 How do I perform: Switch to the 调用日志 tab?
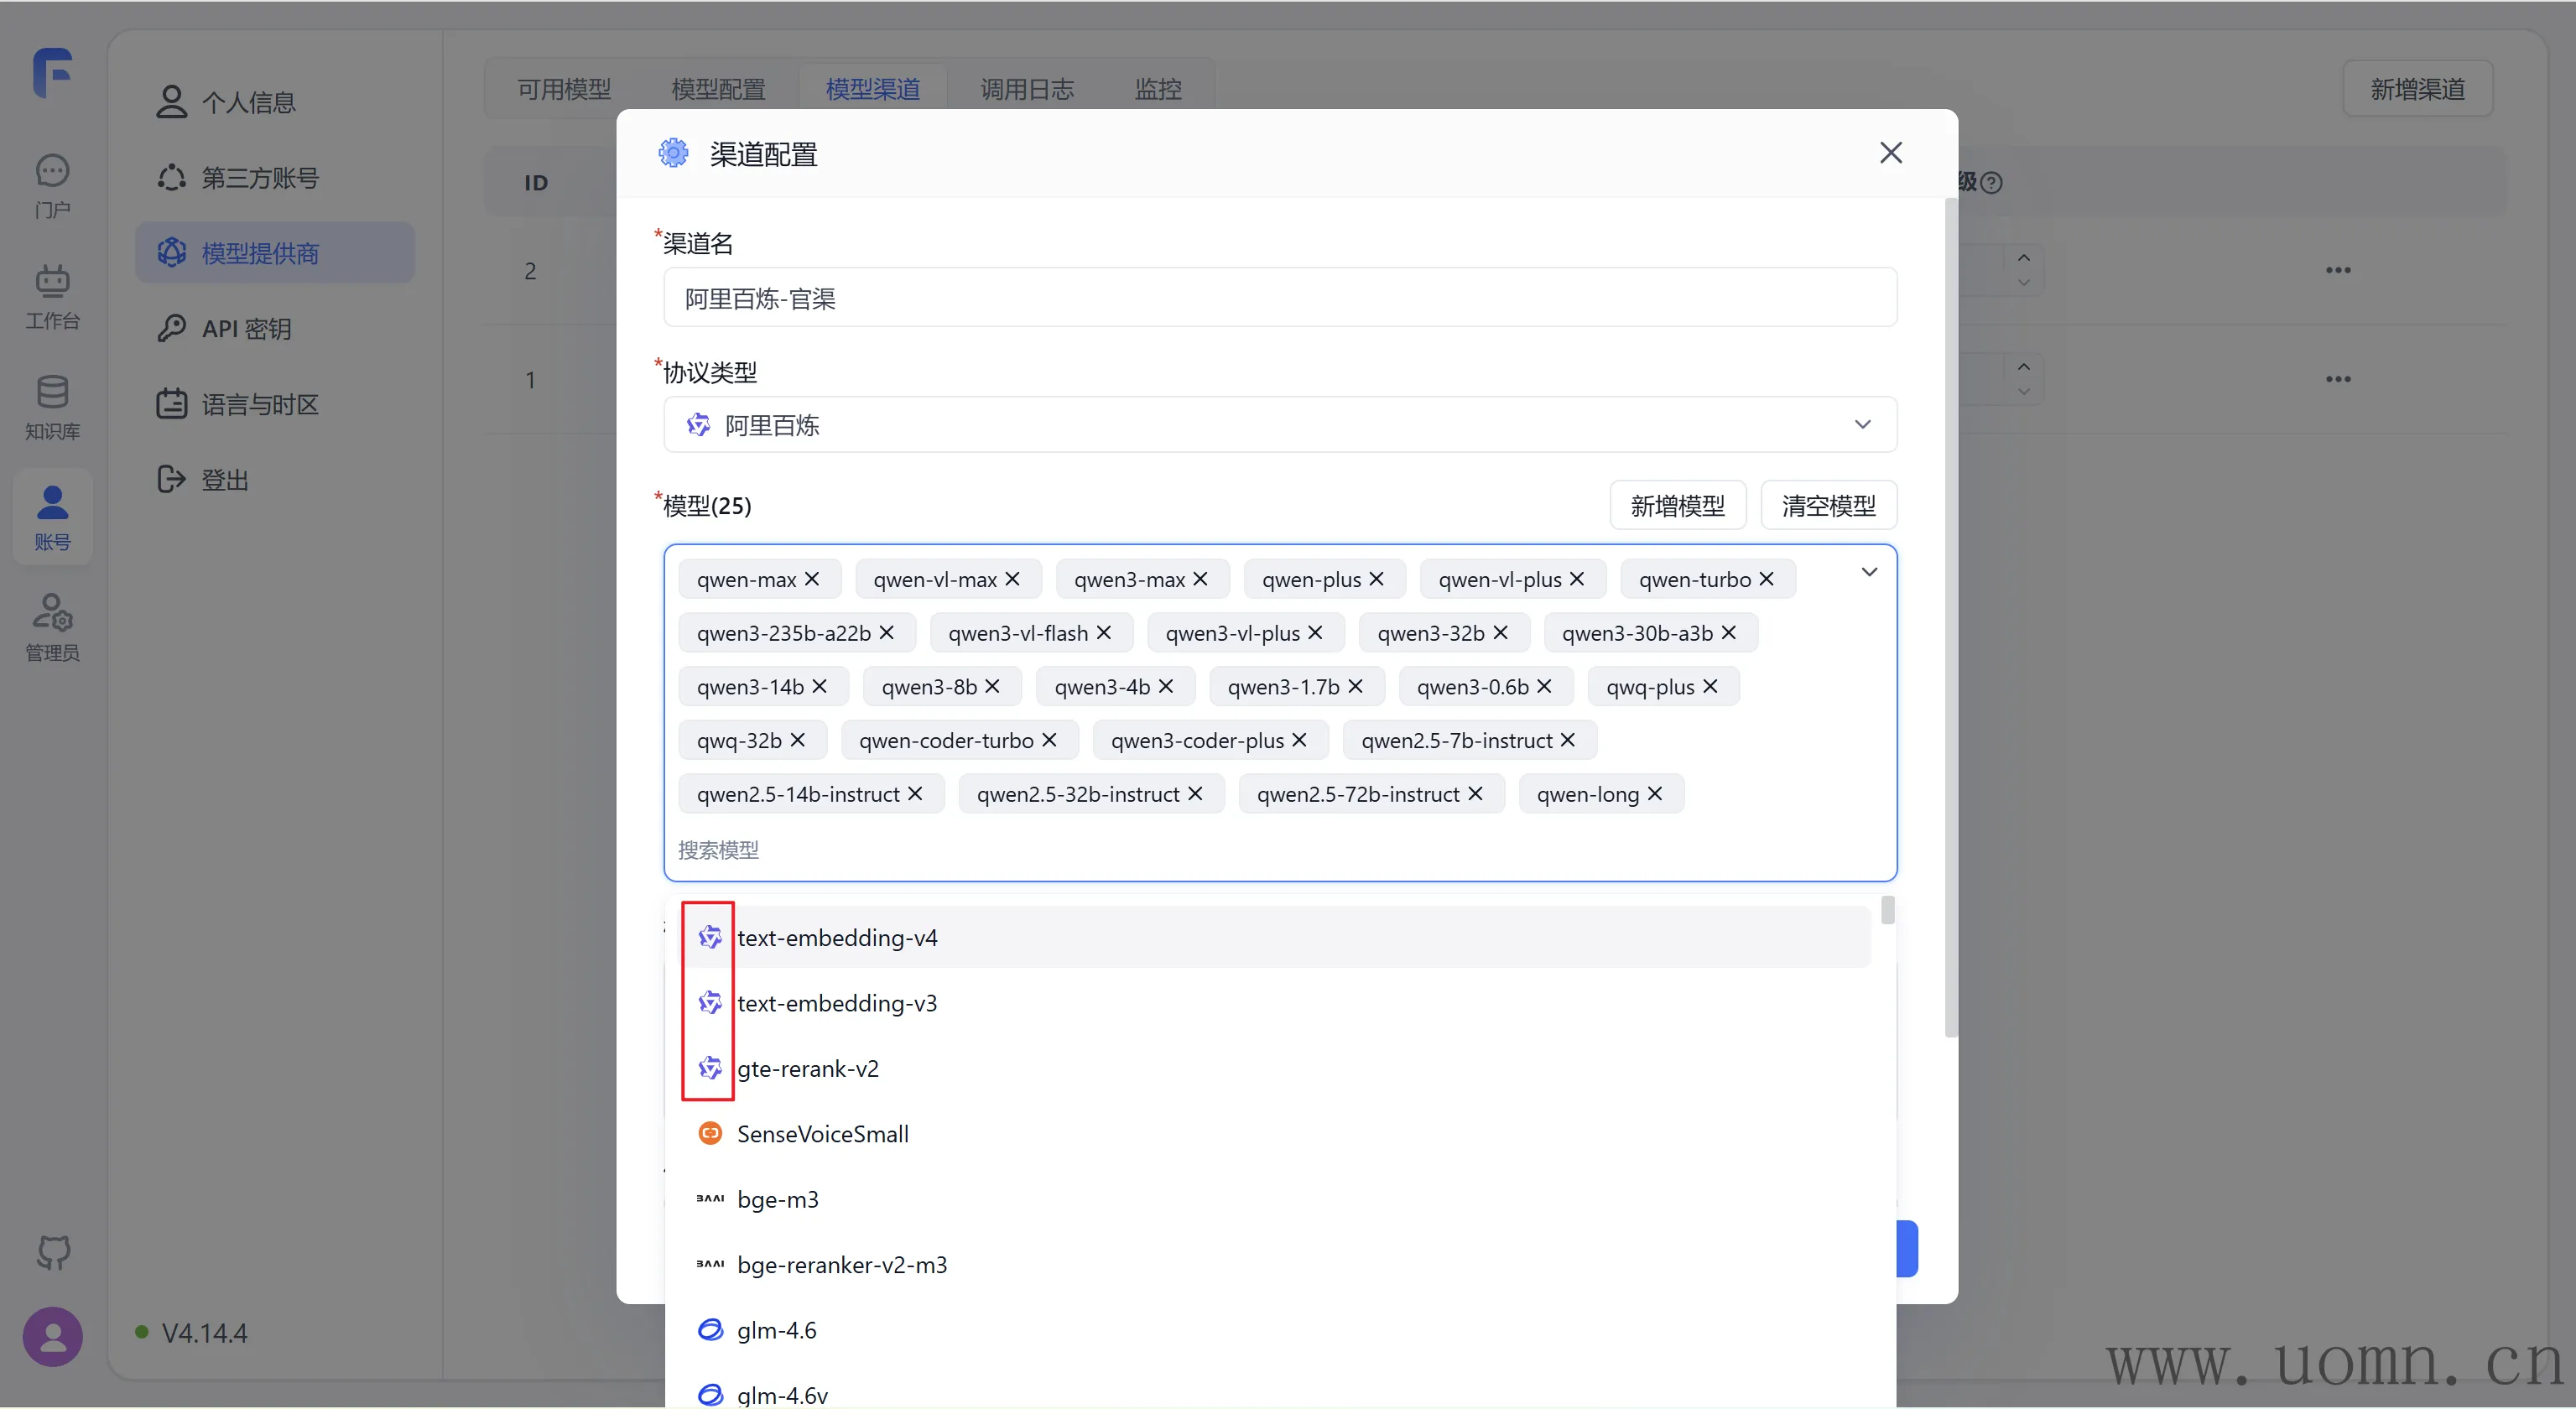point(1026,89)
